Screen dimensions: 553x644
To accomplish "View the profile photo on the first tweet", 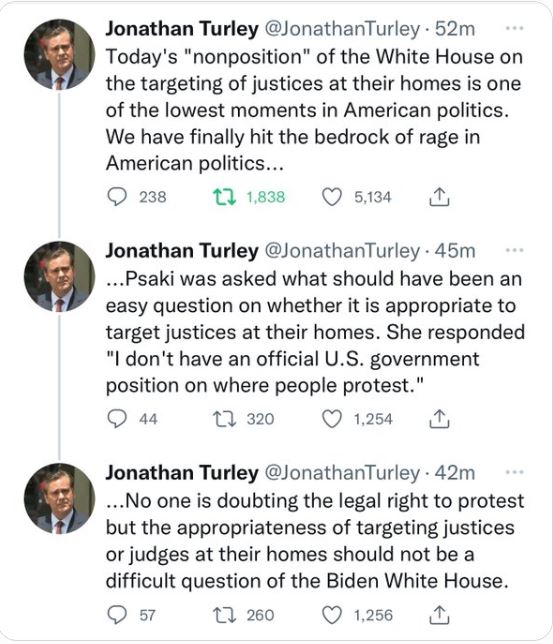I will click(x=60, y=55).
